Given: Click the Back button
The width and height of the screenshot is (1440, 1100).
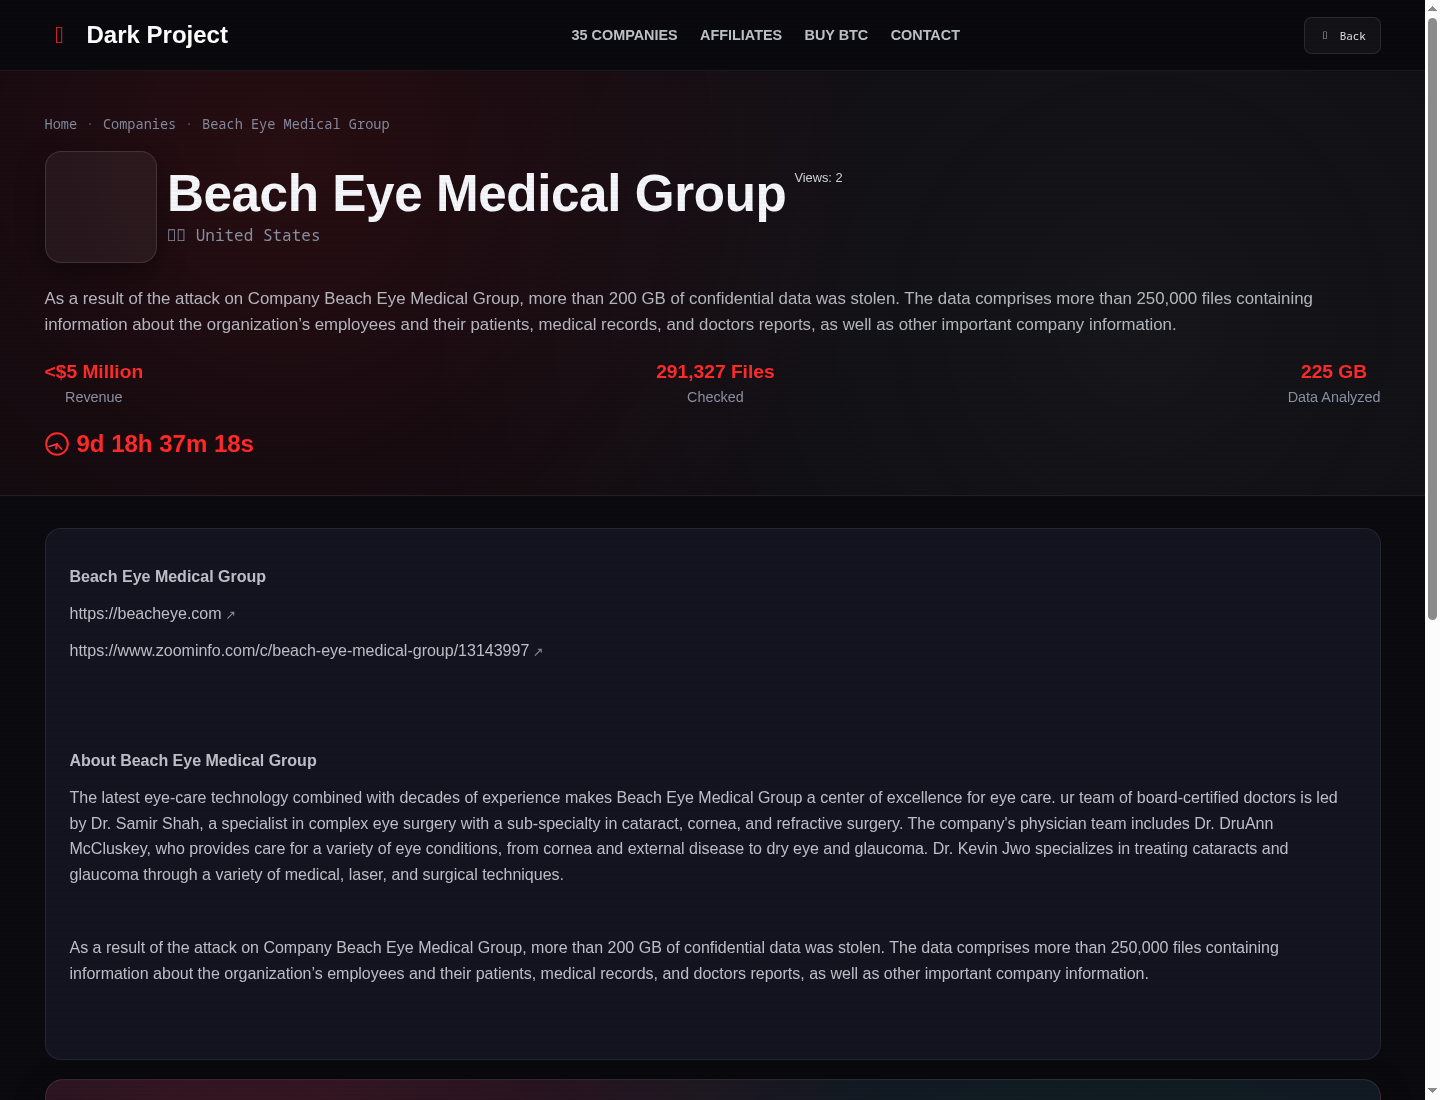Looking at the screenshot, I should point(1342,36).
